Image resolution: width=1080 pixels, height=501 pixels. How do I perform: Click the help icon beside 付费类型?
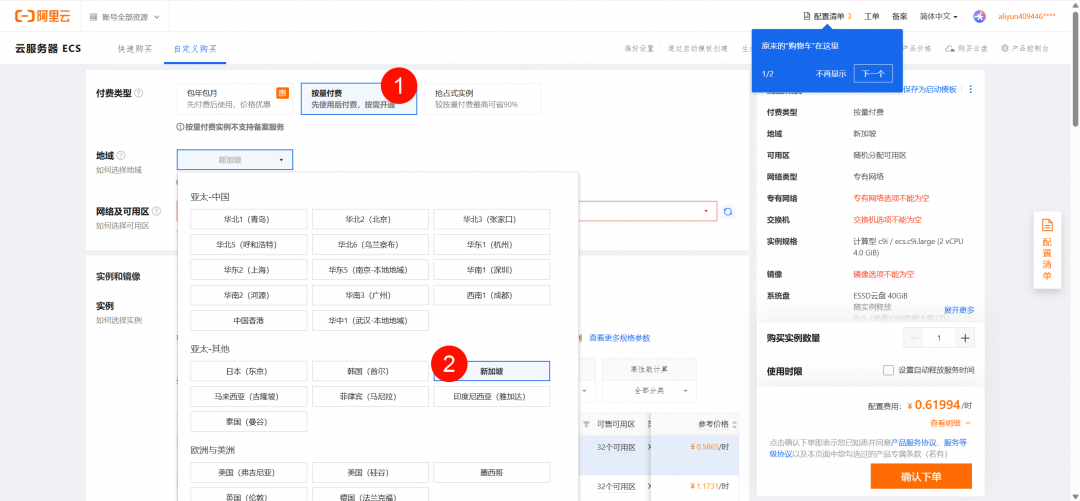coord(139,93)
